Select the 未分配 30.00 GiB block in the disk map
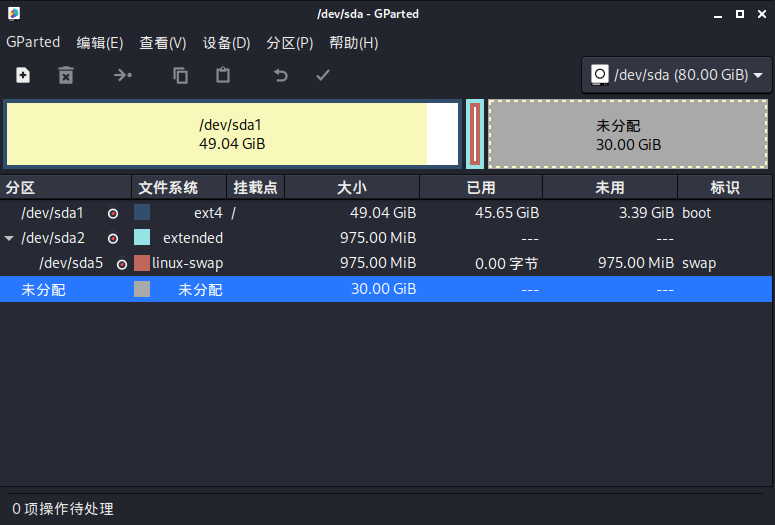The image size is (775, 525). [x=628, y=134]
